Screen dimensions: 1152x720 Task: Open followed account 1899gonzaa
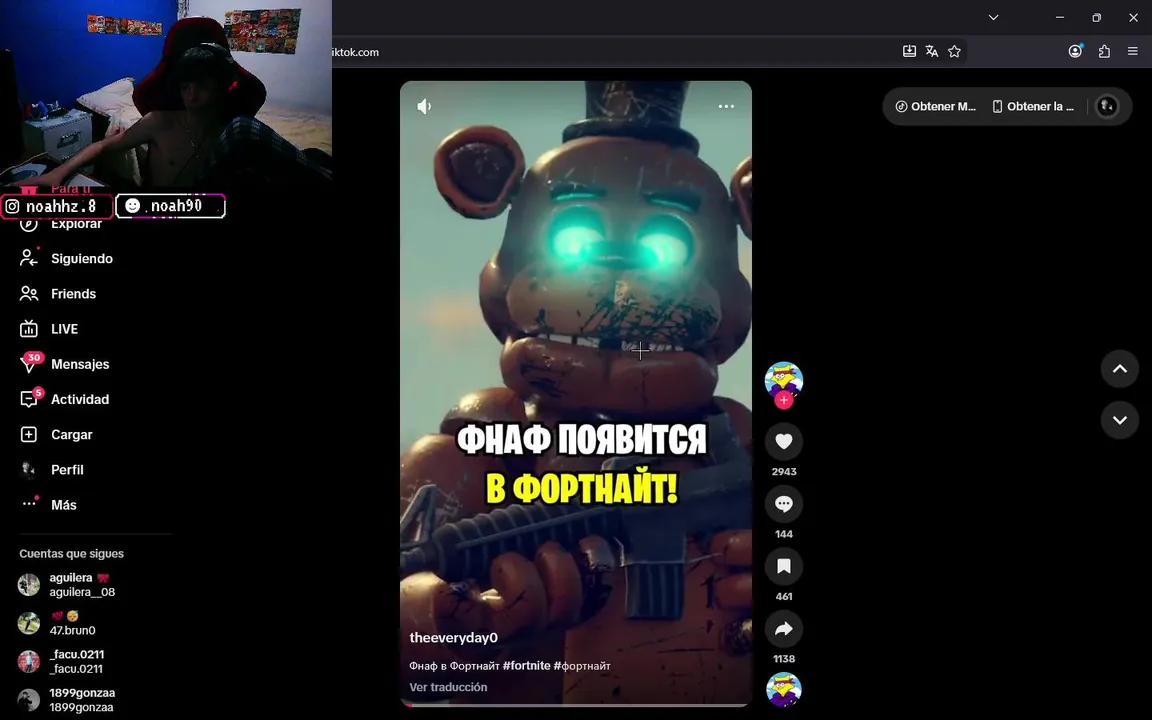(82, 699)
